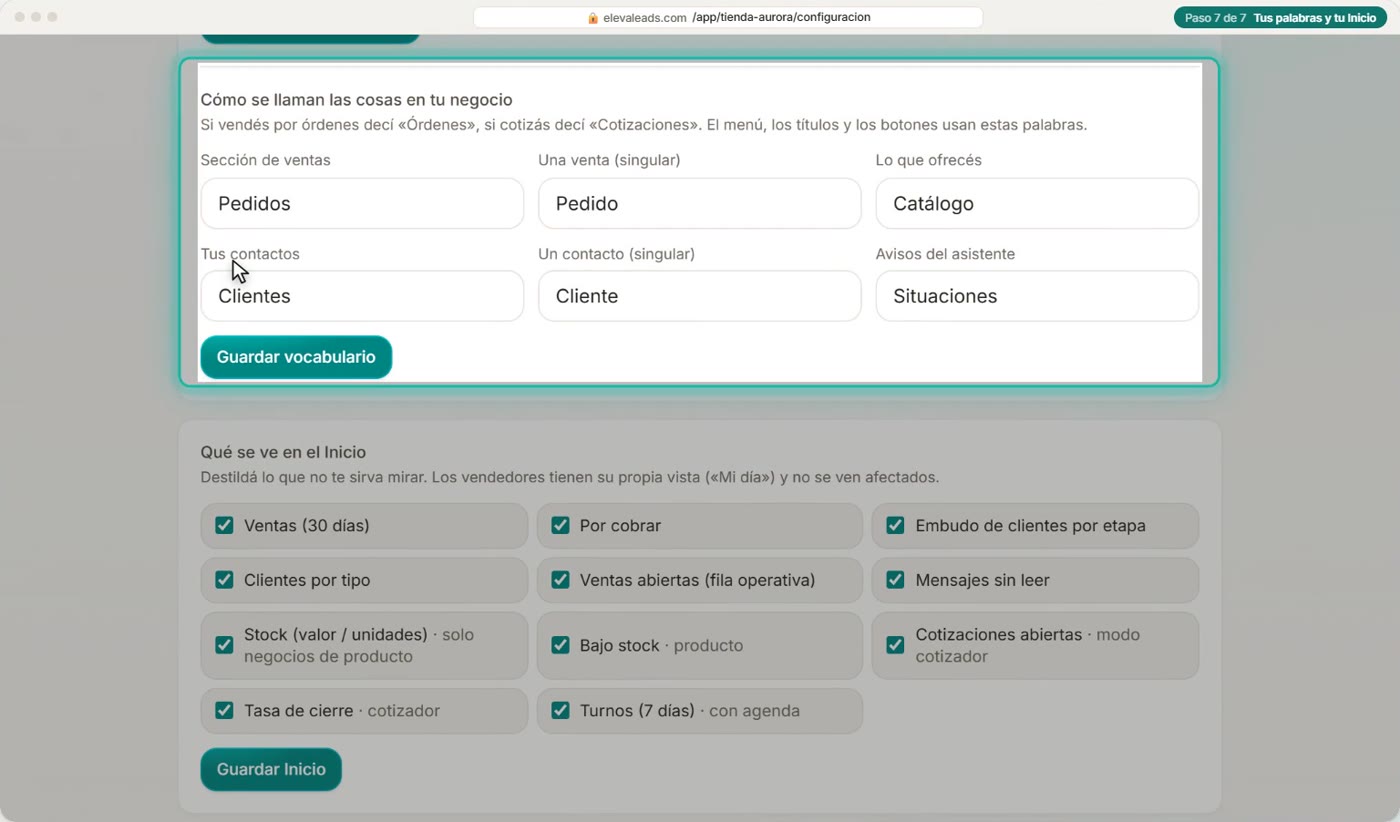Uncheck the Tasa de cierre checkbox
The image size is (1400, 822).
point(224,711)
